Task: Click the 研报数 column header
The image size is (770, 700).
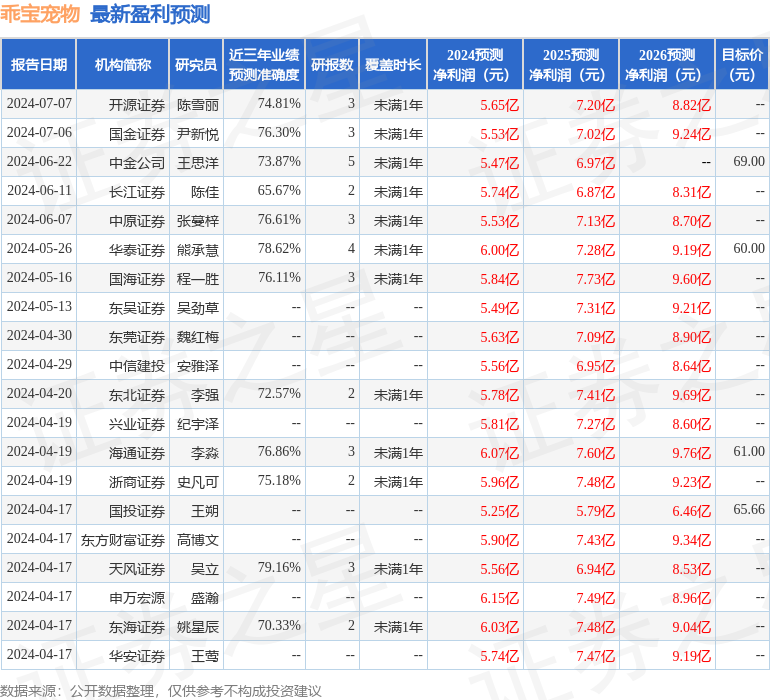Action: (332, 64)
